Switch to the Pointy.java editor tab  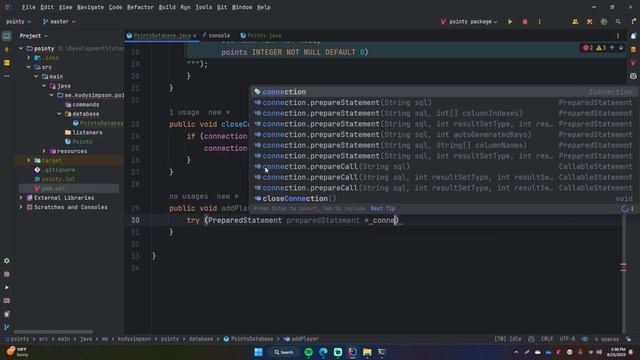[x=261, y=36]
